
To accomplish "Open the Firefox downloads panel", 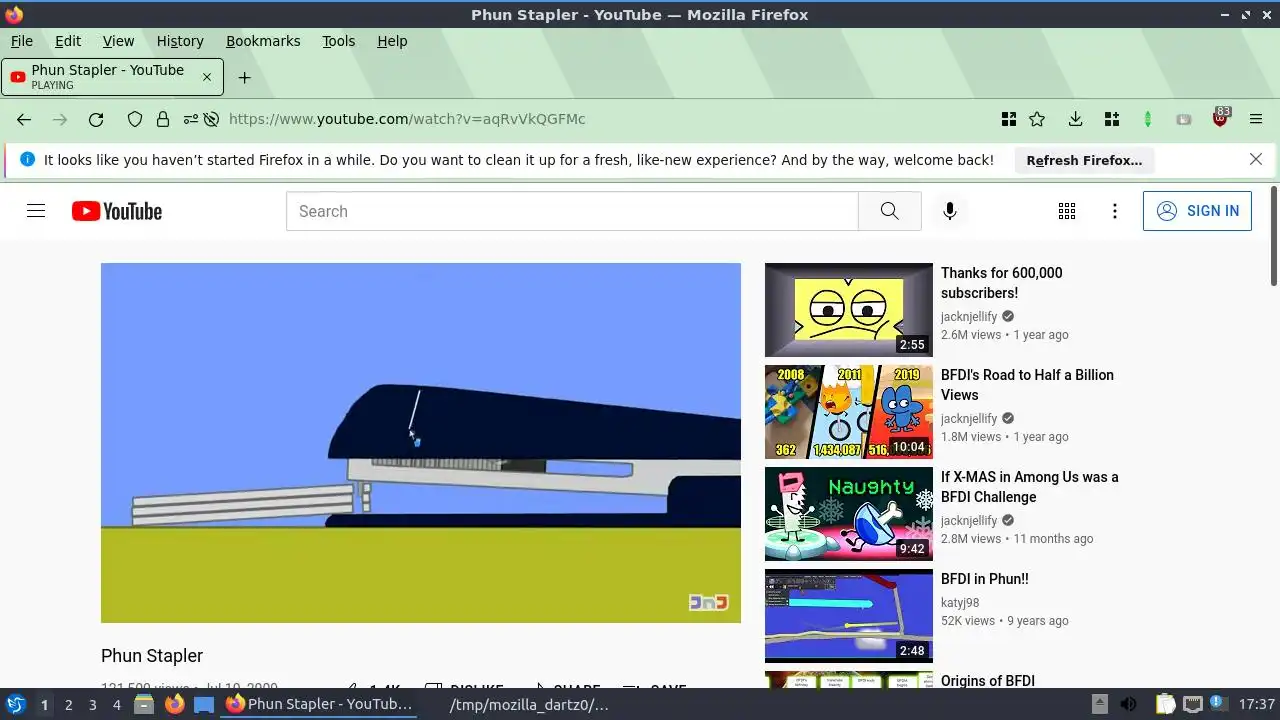I will (x=1075, y=119).
